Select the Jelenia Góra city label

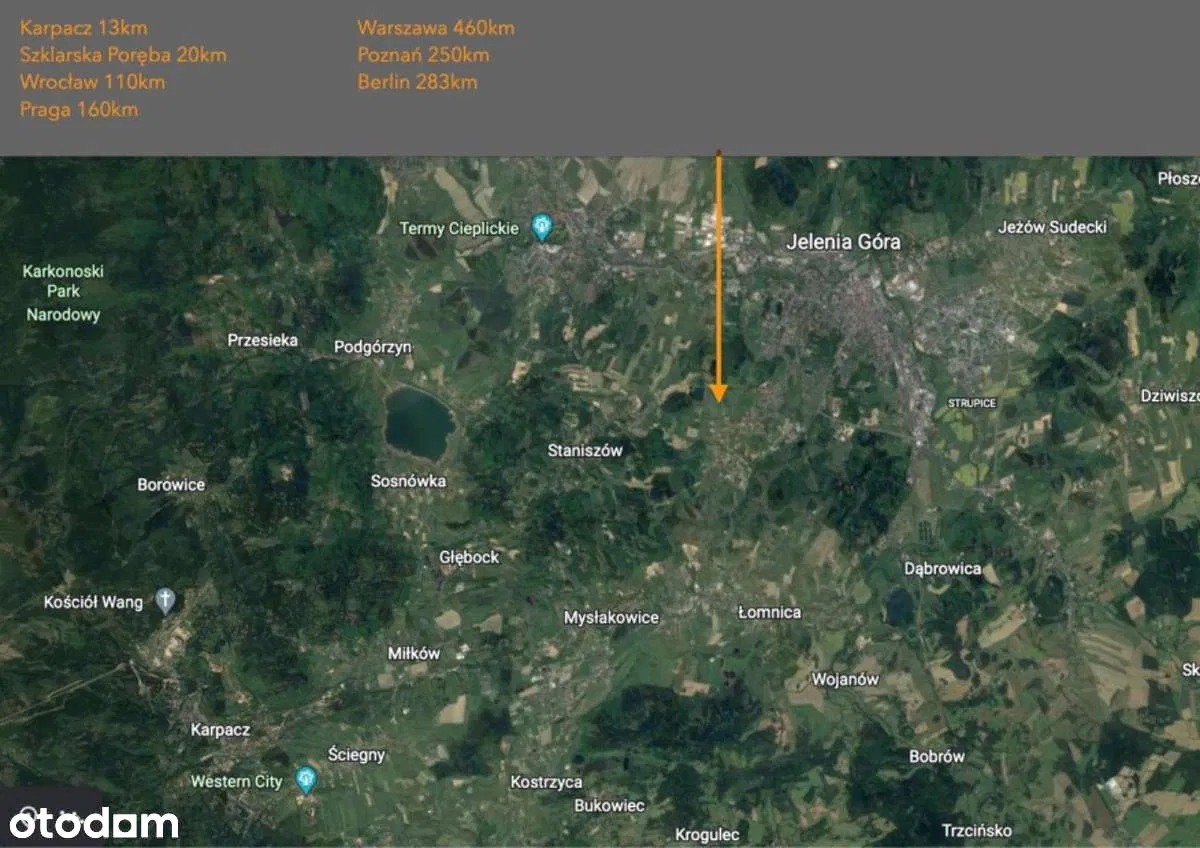tap(843, 241)
